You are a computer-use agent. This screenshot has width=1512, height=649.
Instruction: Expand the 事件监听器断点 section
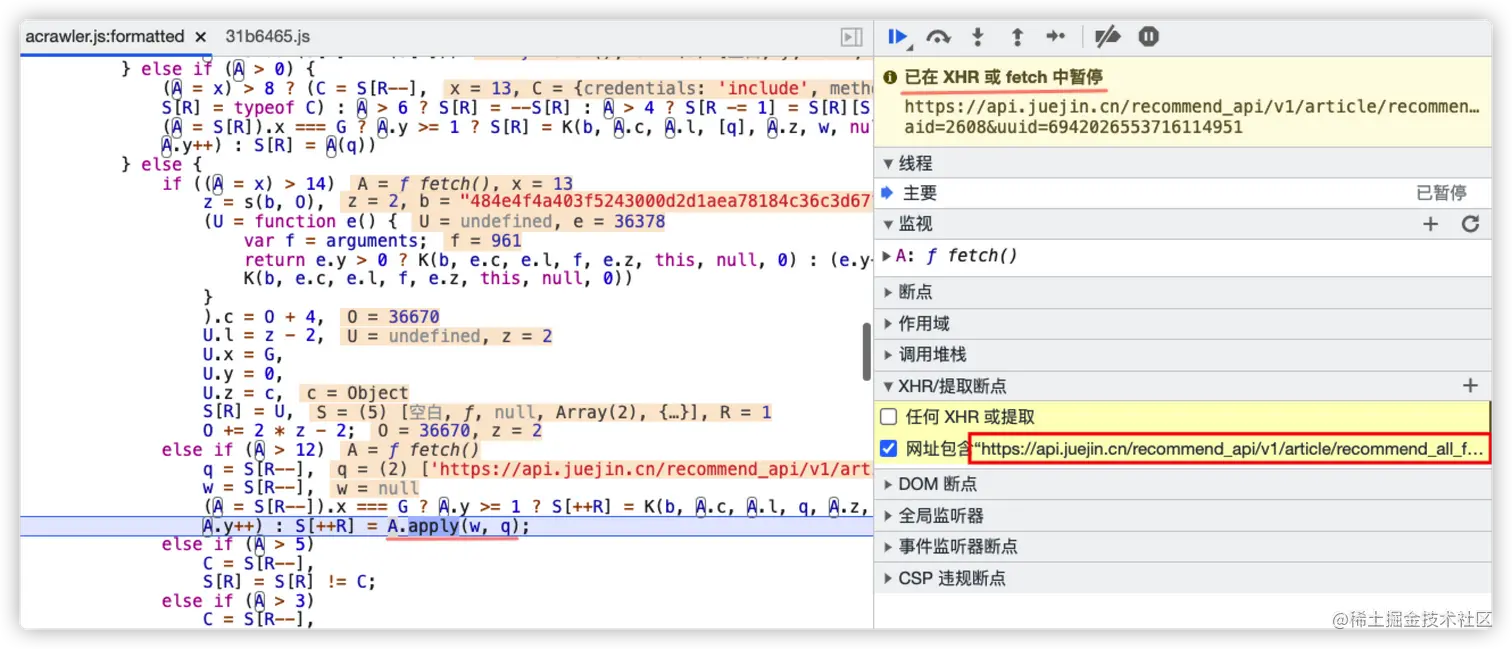(1183, 546)
